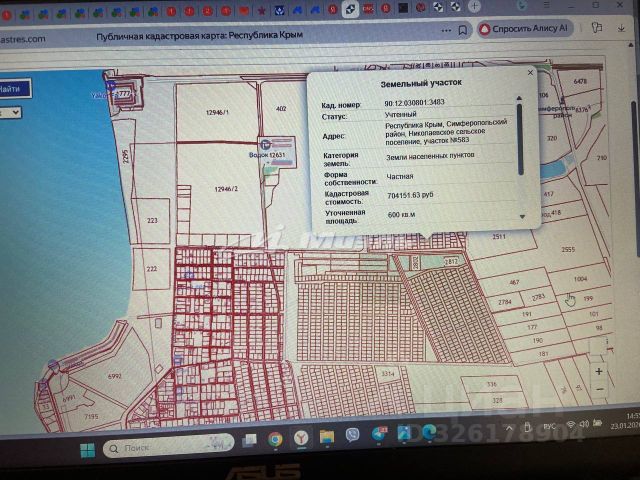640x480 pixels.
Task: Open Yandex Browser from taskbar
Action: click(x=301, y=438)
